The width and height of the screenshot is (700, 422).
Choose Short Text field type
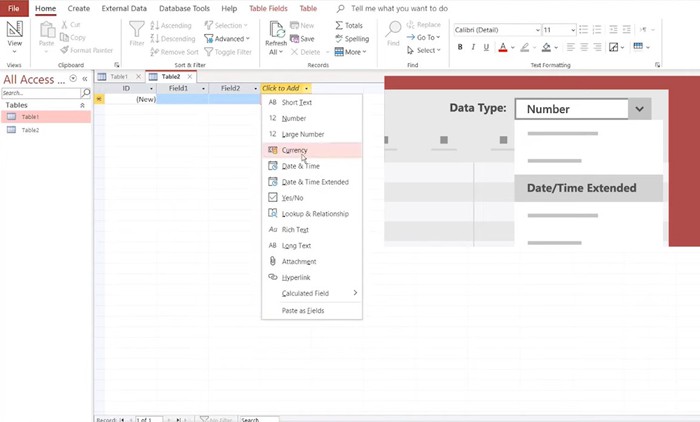point(312,102)
